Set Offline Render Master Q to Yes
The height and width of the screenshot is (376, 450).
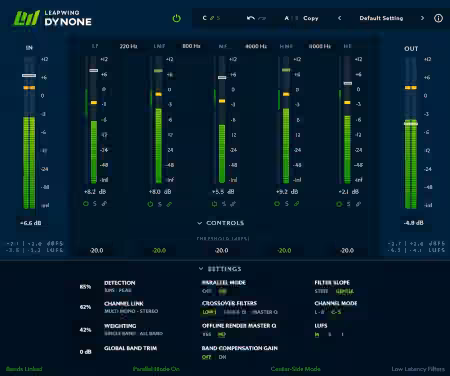click(207, 334)
